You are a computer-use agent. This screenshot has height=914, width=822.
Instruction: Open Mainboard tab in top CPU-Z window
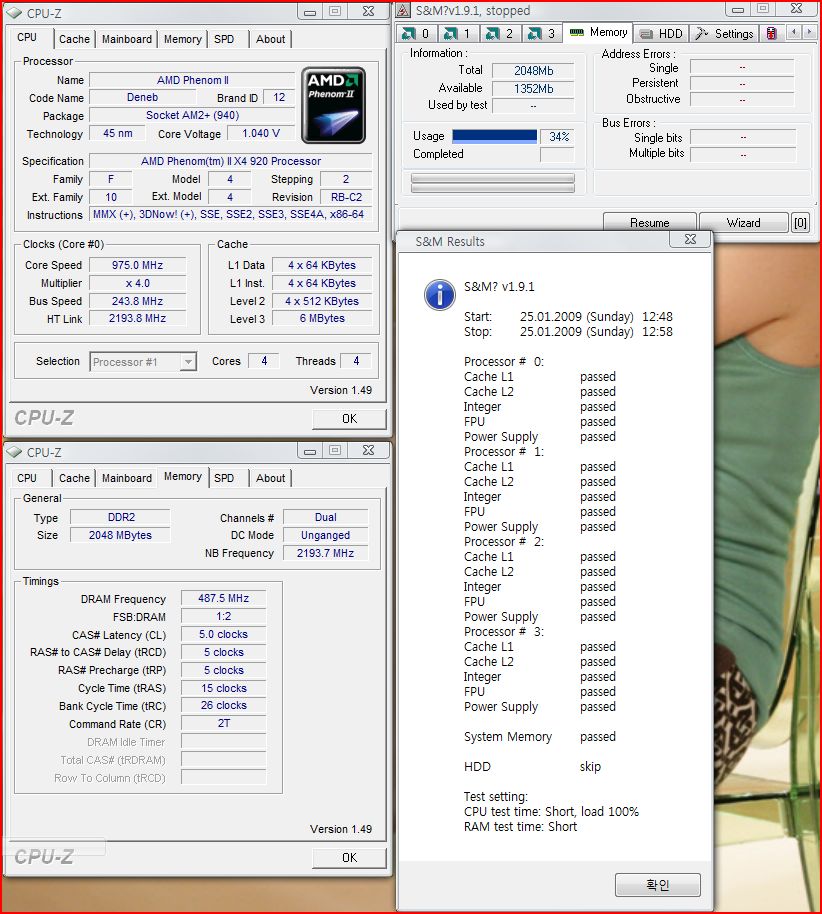127,39
